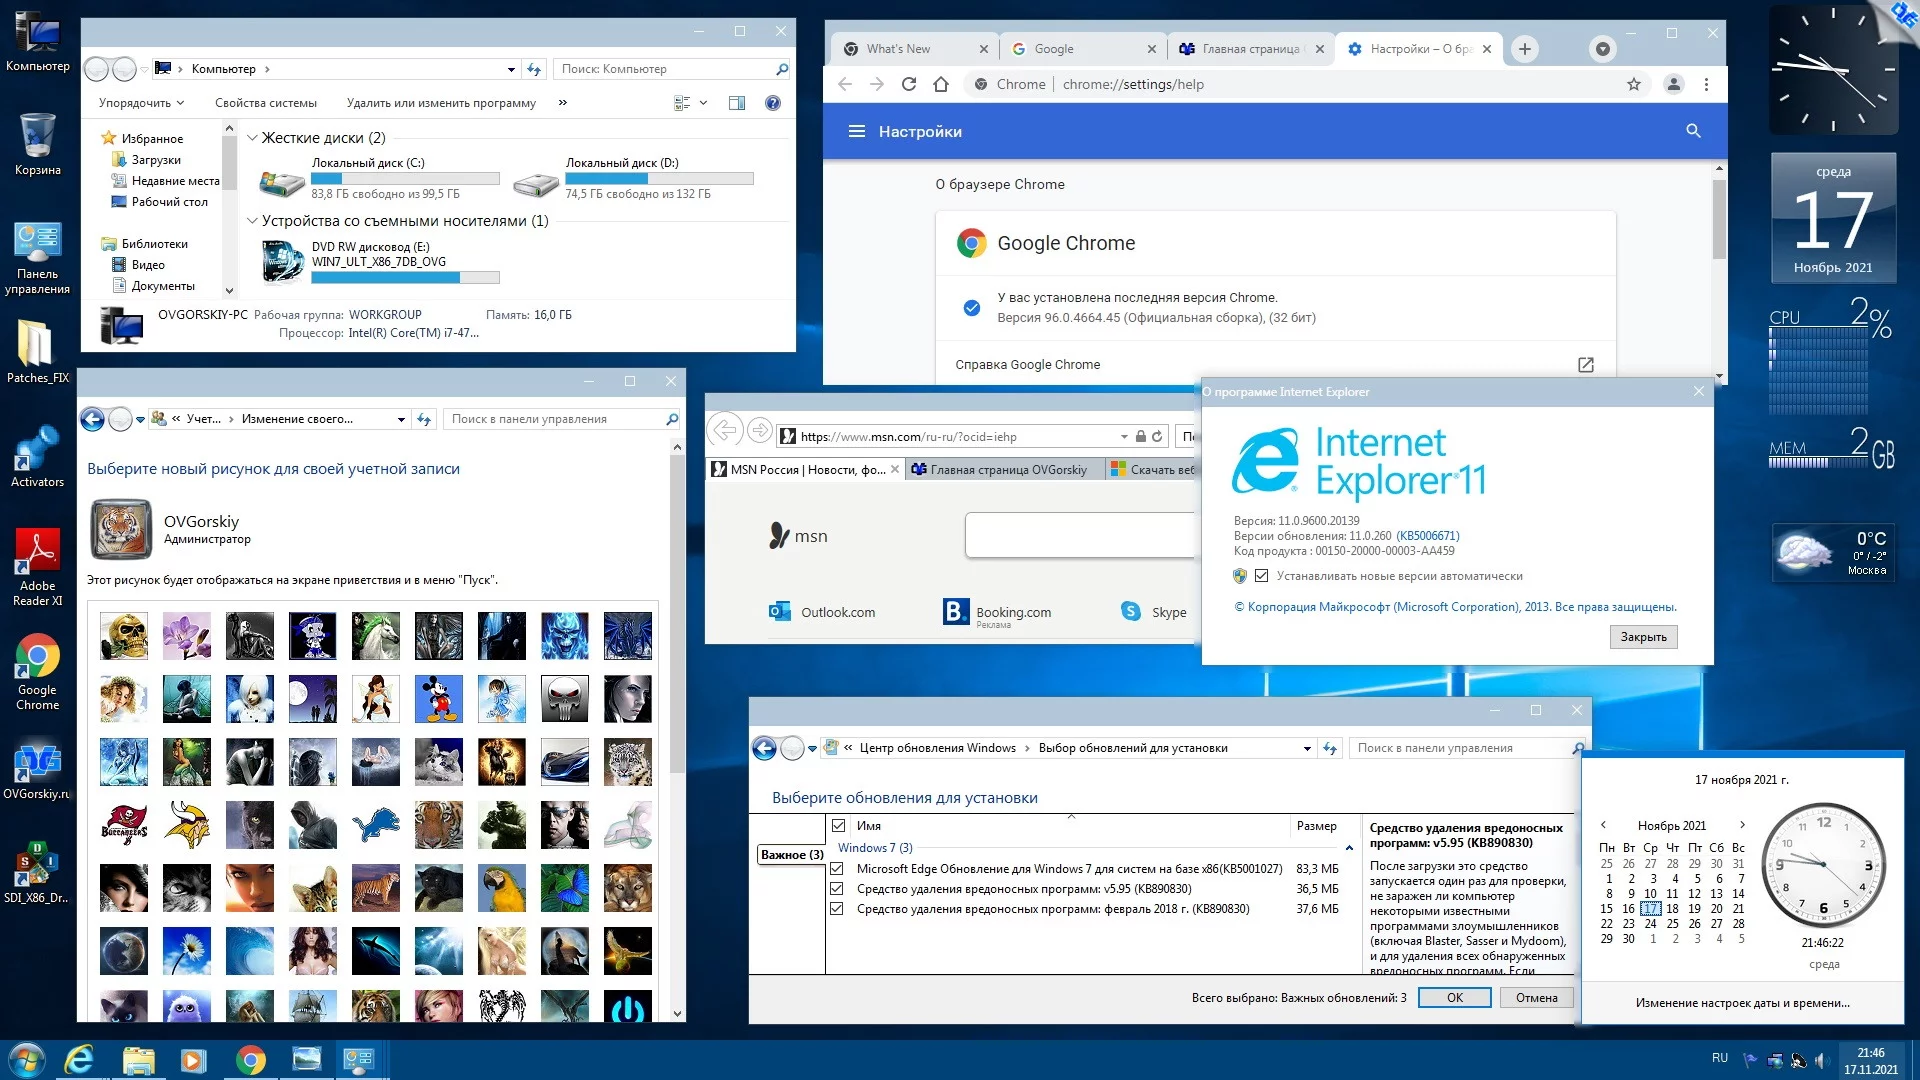The height and width of the screenshot is (1080, 1920).
Task: Open Internet Explorer from the taskbar
Action: [79, 1060]
